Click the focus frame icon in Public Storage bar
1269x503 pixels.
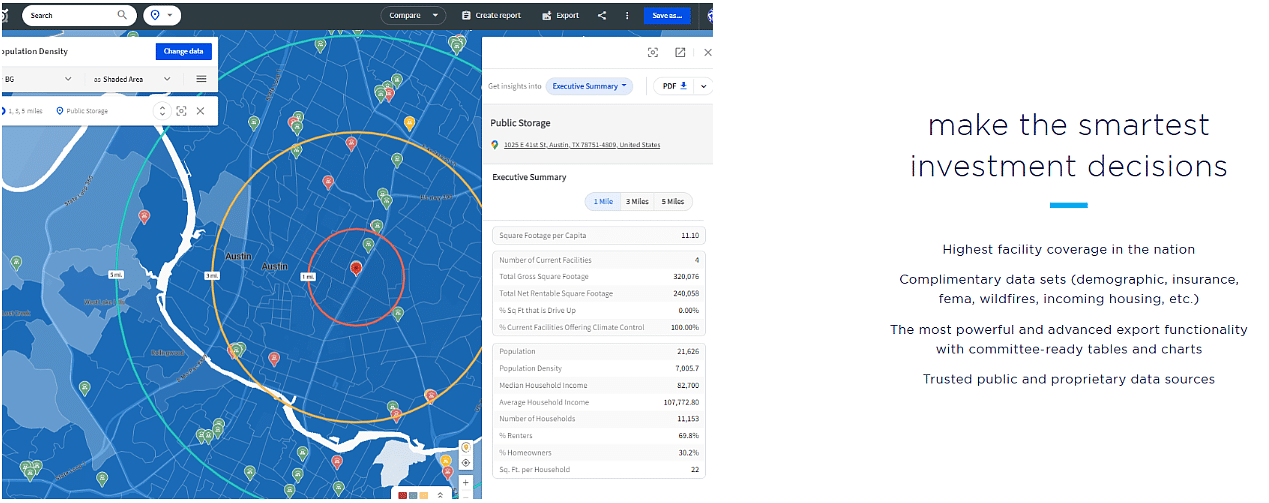[181, 111]
